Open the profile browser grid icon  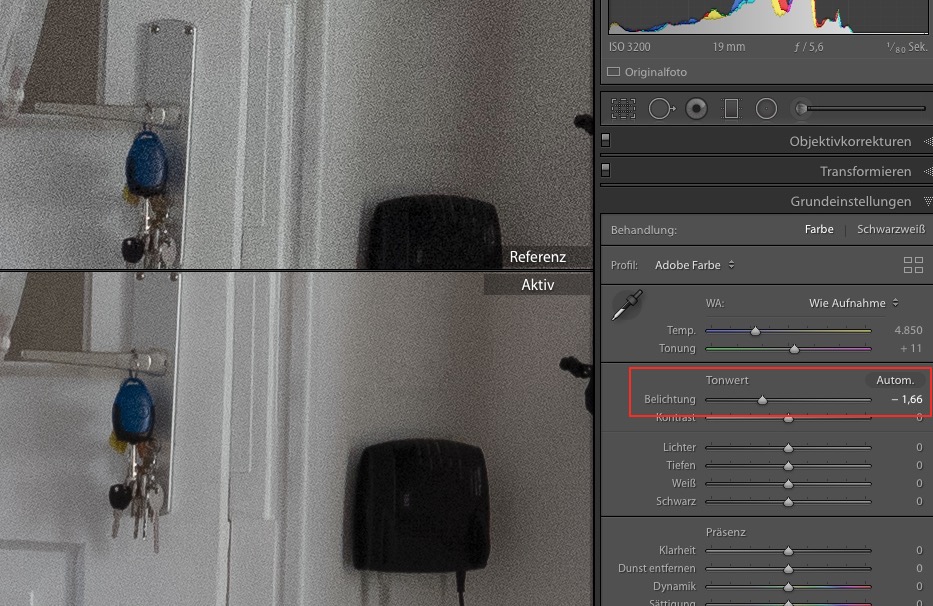tap(912, 265)
